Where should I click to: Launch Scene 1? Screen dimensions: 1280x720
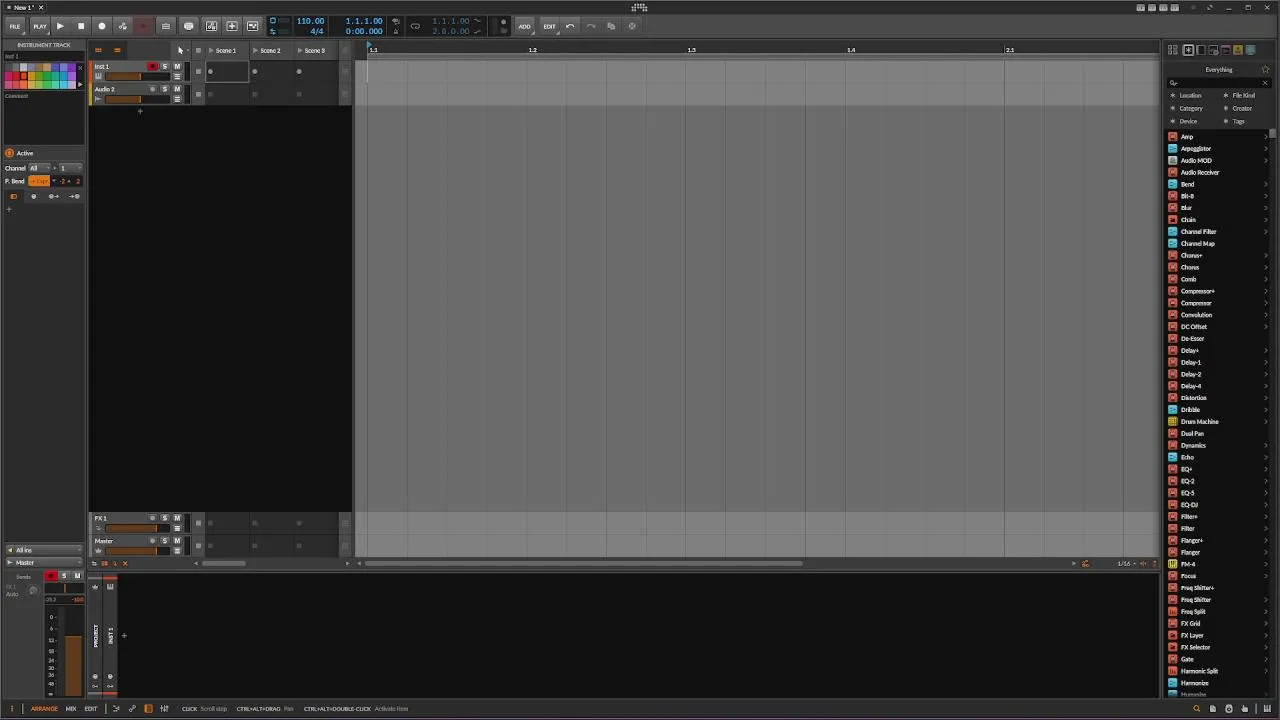pyautogui.click(x=211, y=50)
